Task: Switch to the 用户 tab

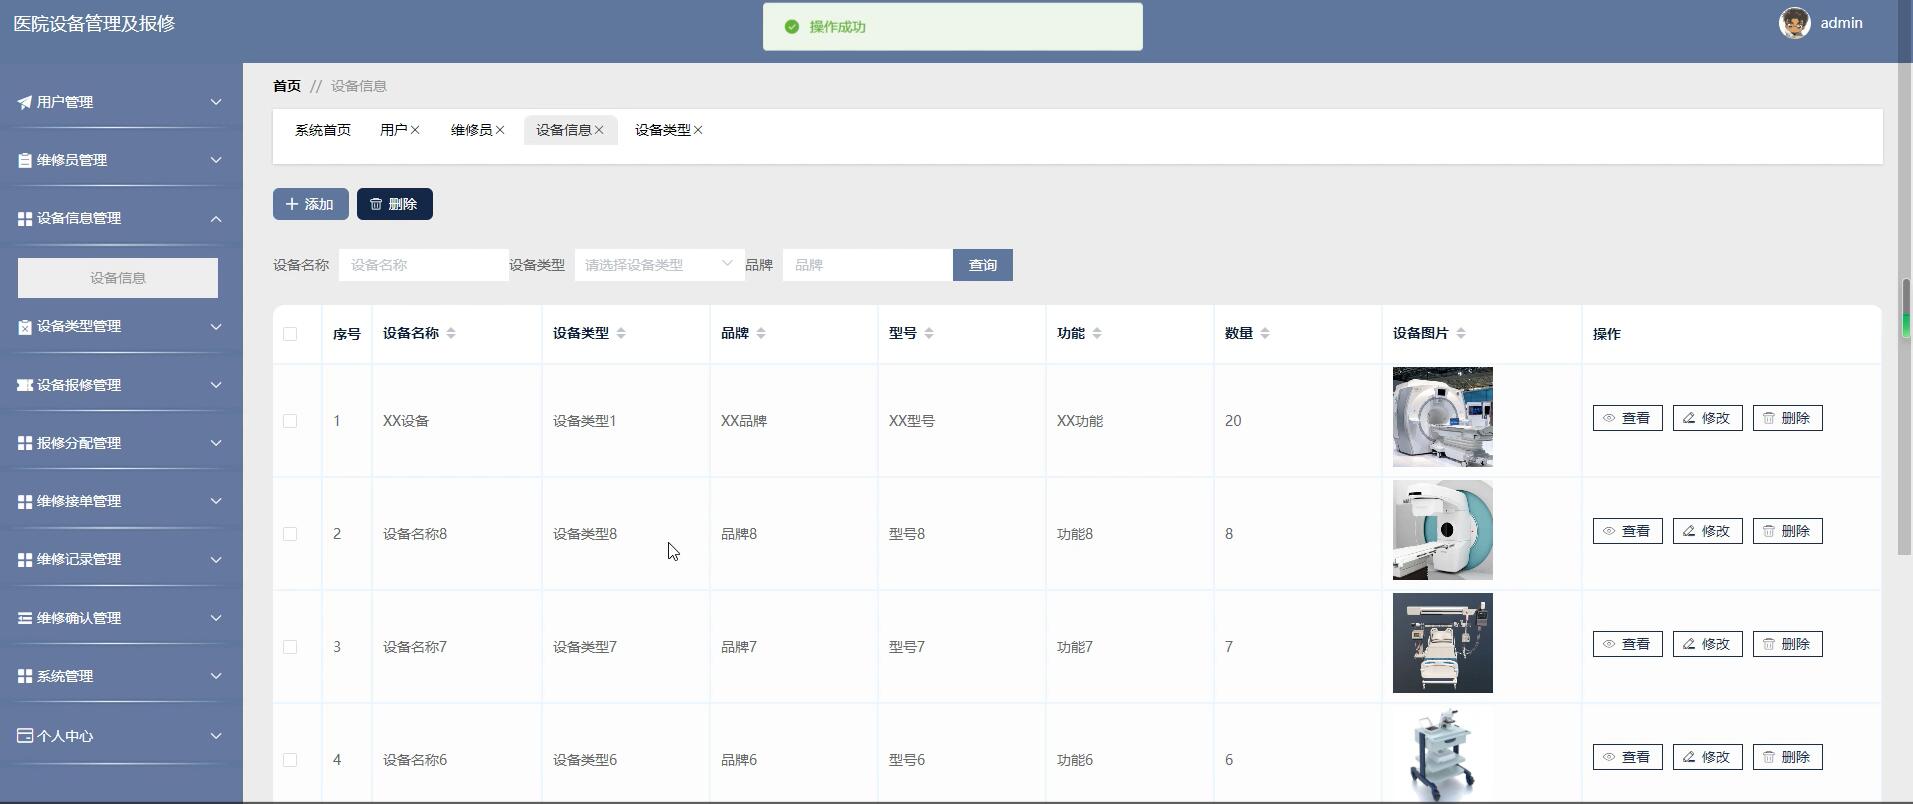Action: 393,130
